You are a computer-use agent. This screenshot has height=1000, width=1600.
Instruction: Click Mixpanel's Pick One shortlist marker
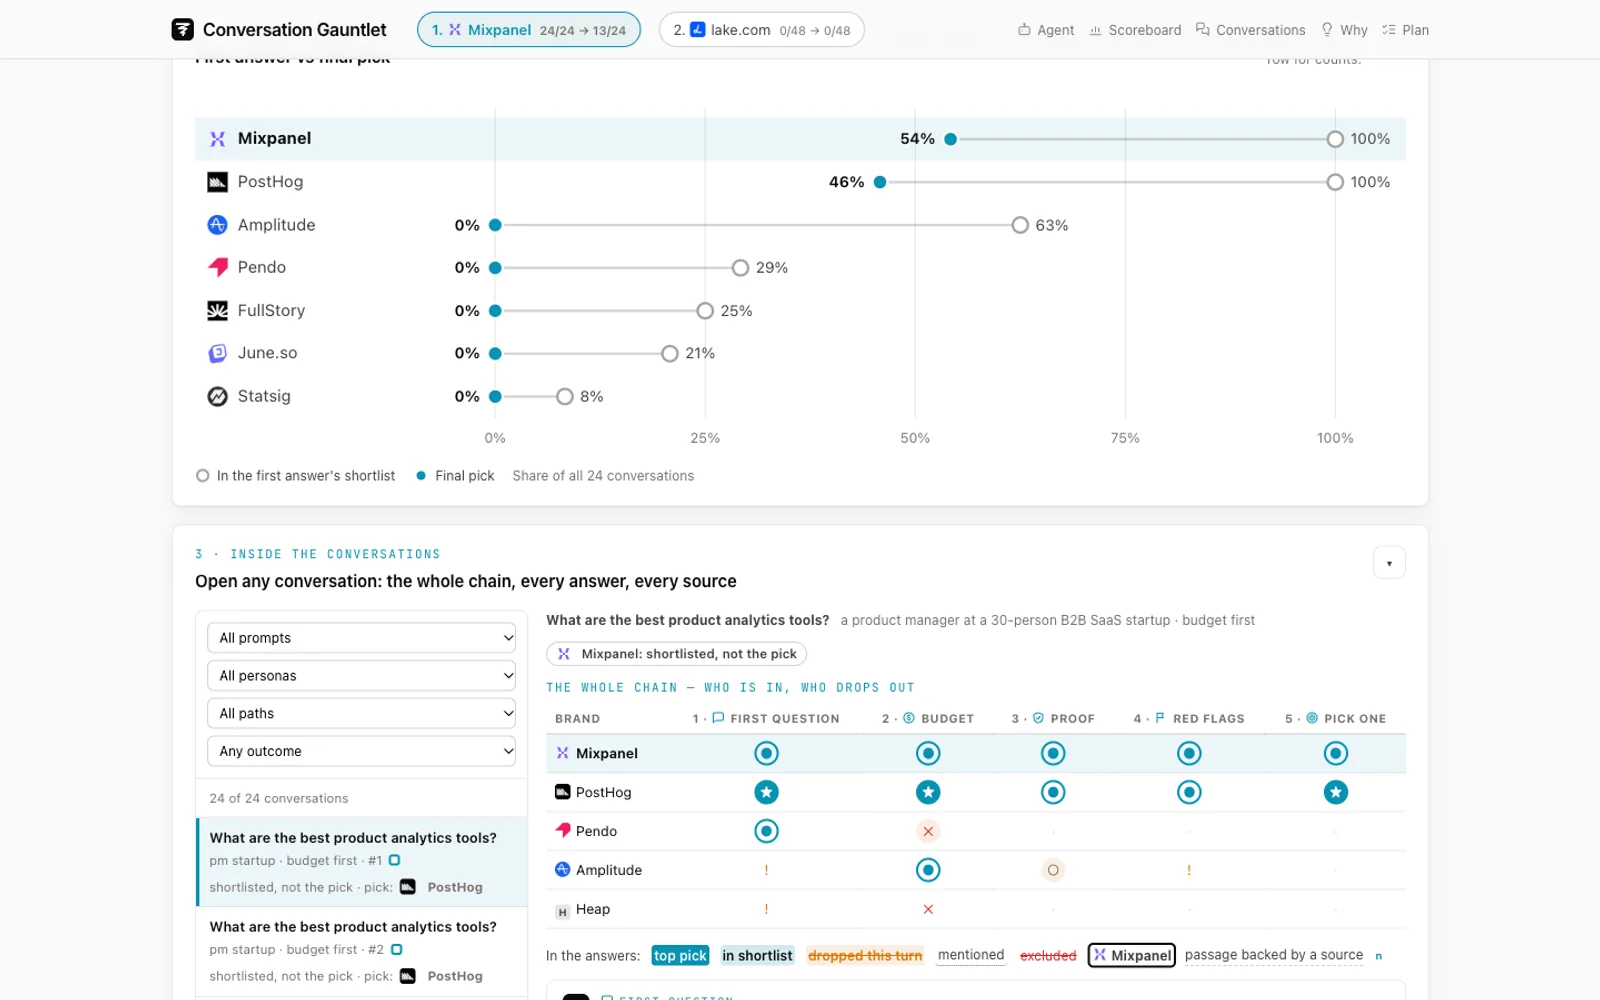click(1336, 753)
